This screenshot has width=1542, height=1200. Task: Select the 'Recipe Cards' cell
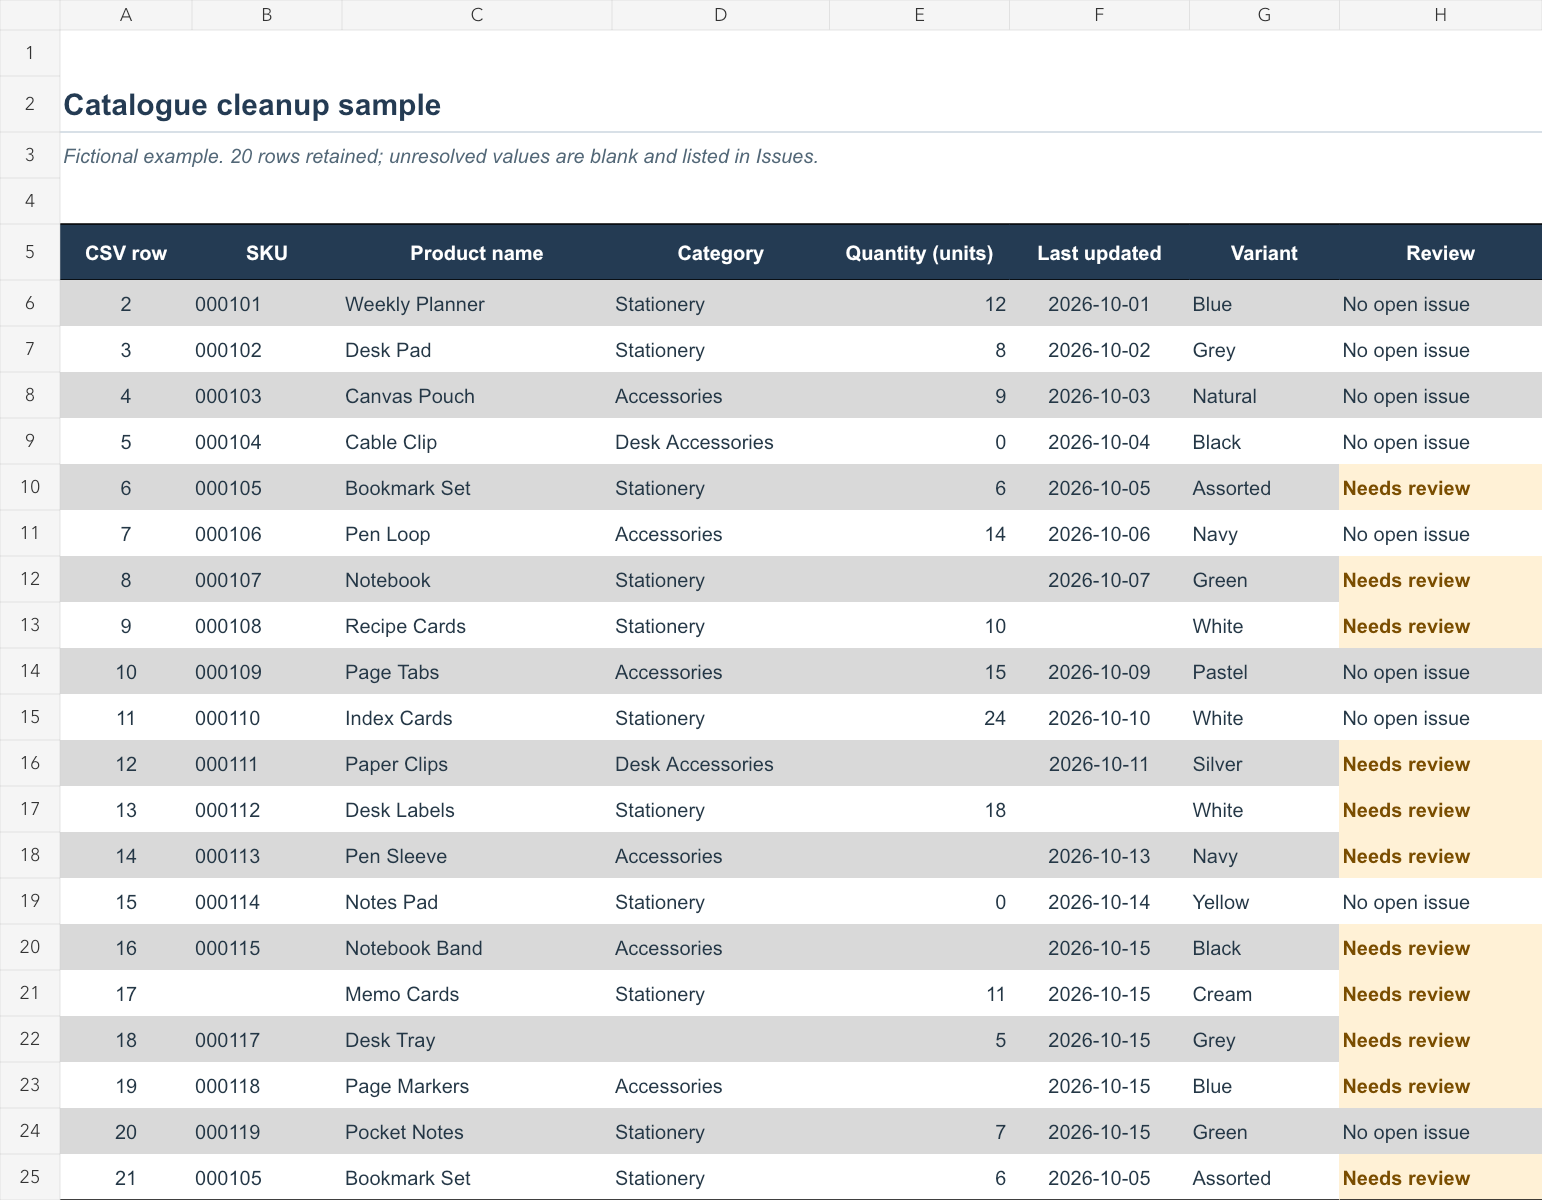[x=477, y=626]
